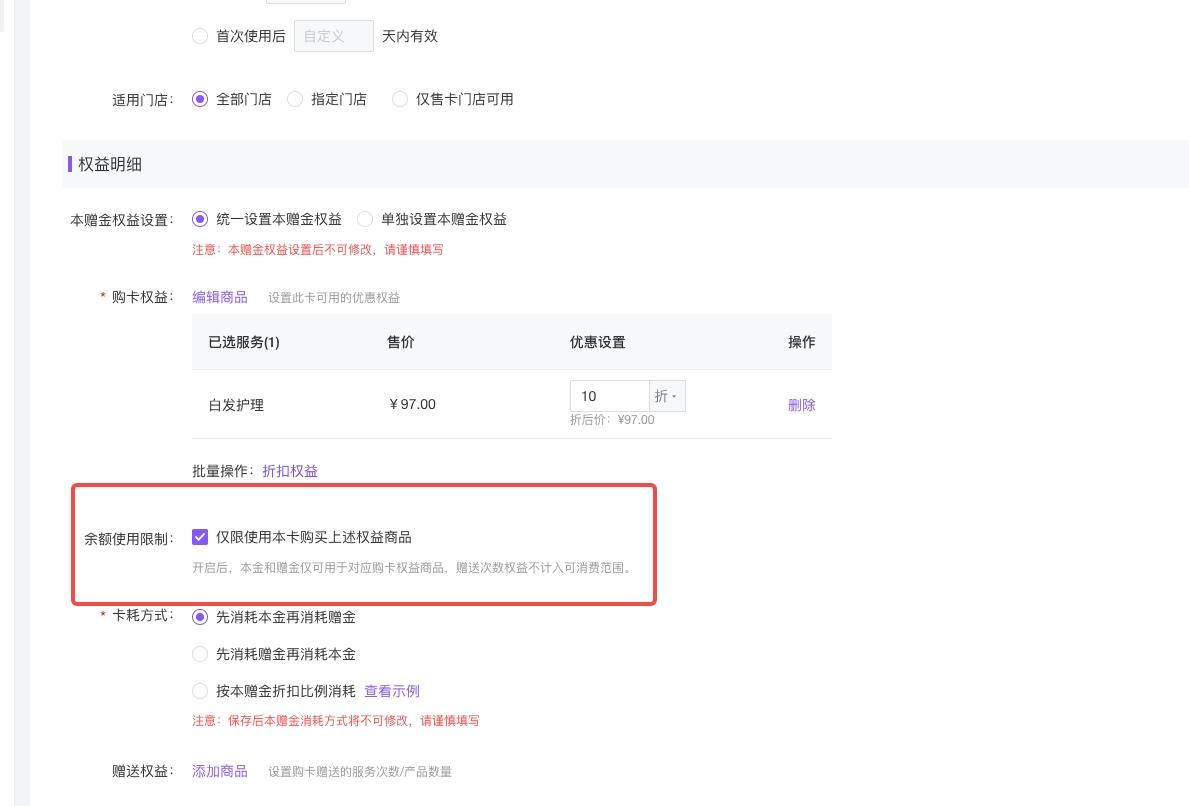
Task: Select 单独设置本赠金权益 option
Action: tap(365, 219)
